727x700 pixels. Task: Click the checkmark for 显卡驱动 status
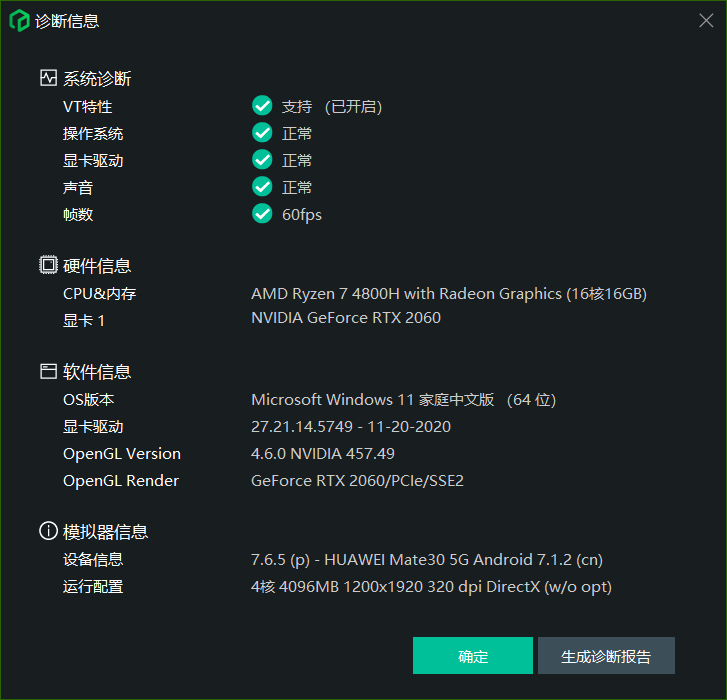coord(262,159)
